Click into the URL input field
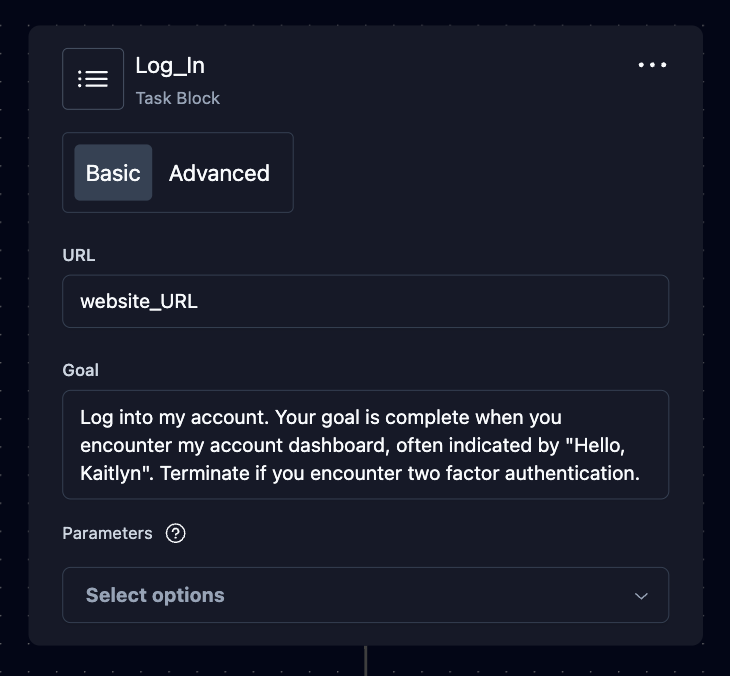 pyautogui.click(x=365, y=301)
